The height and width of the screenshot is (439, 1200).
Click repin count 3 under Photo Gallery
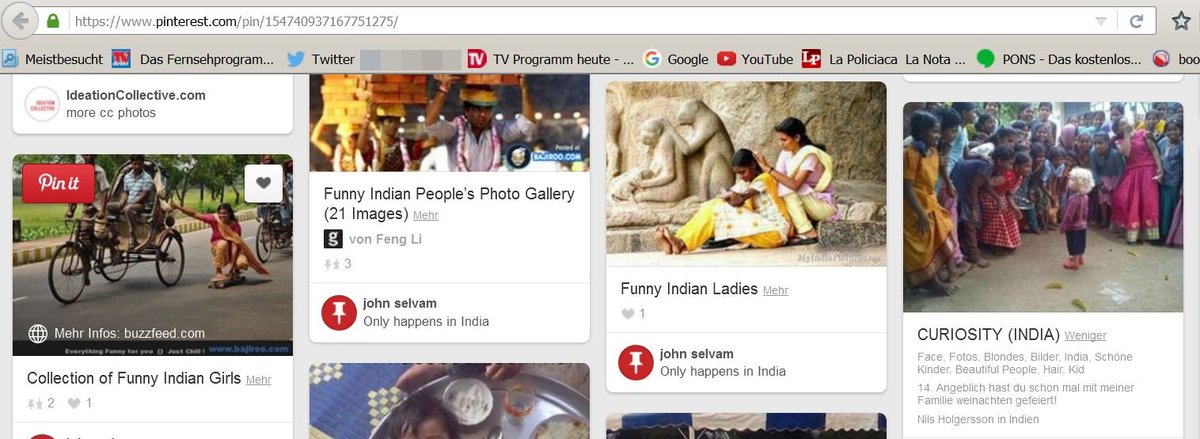pyautogui.click(x=338, y=264)
